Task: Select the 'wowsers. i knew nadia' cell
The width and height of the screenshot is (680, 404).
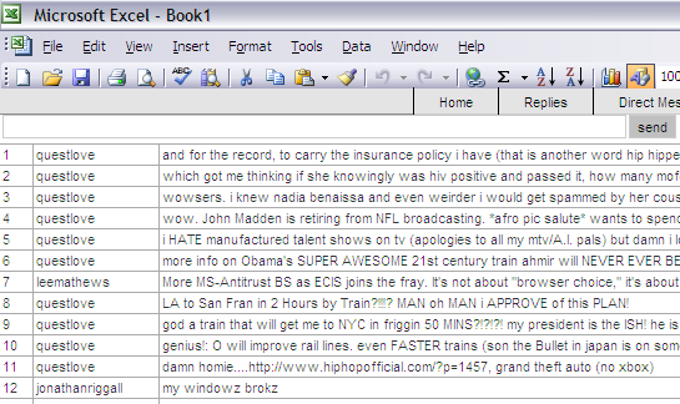Action: (x=420, y=197)
